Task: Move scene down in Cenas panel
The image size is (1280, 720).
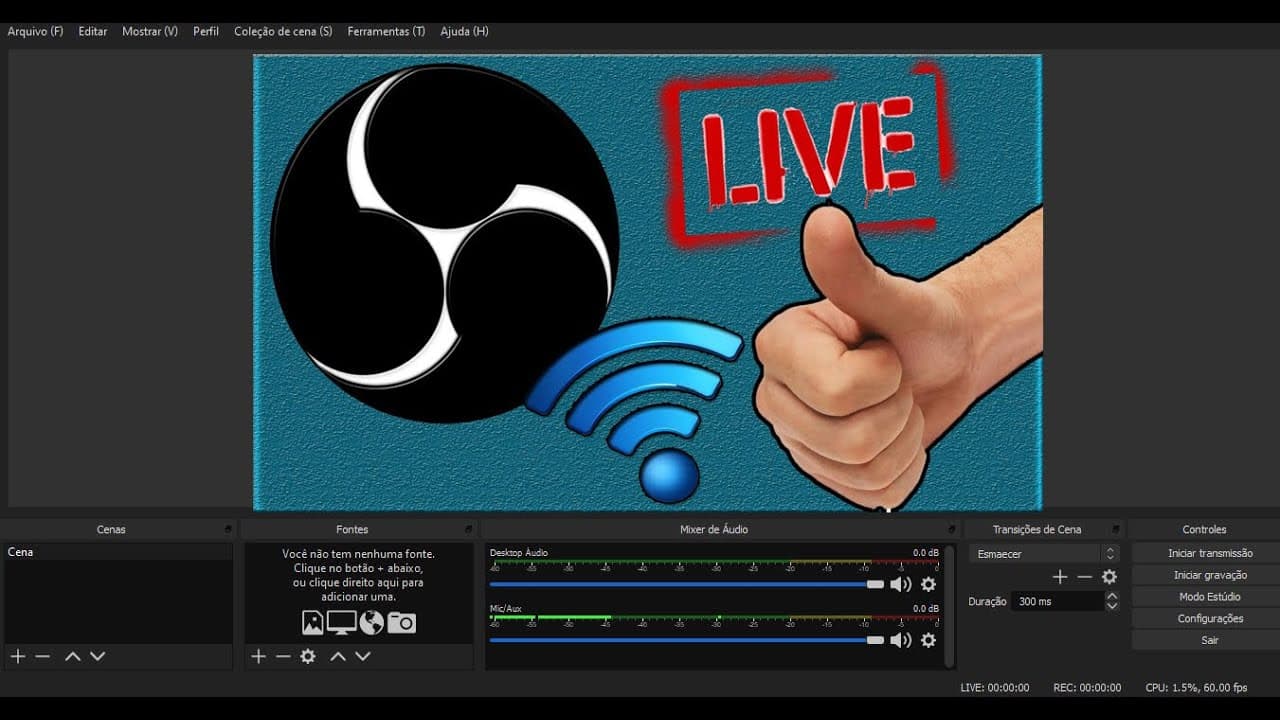Action: tap(97, 656)
